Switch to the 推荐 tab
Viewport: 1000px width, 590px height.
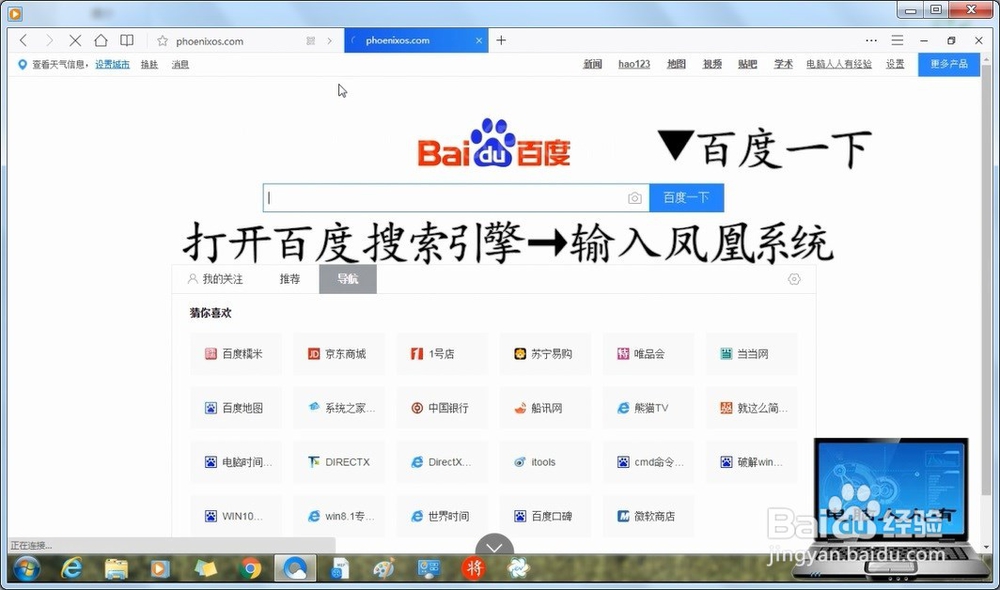click(290, 279)
